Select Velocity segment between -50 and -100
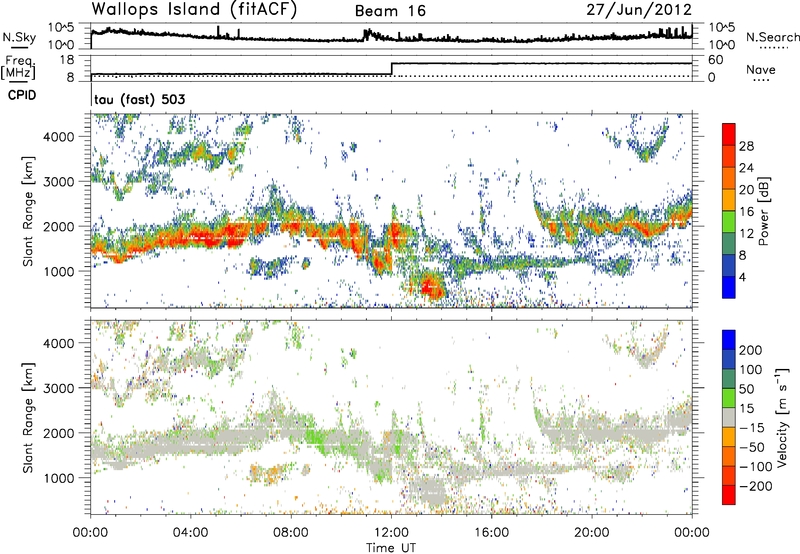Viewport: 800px width, 554px height. [729, 456]
